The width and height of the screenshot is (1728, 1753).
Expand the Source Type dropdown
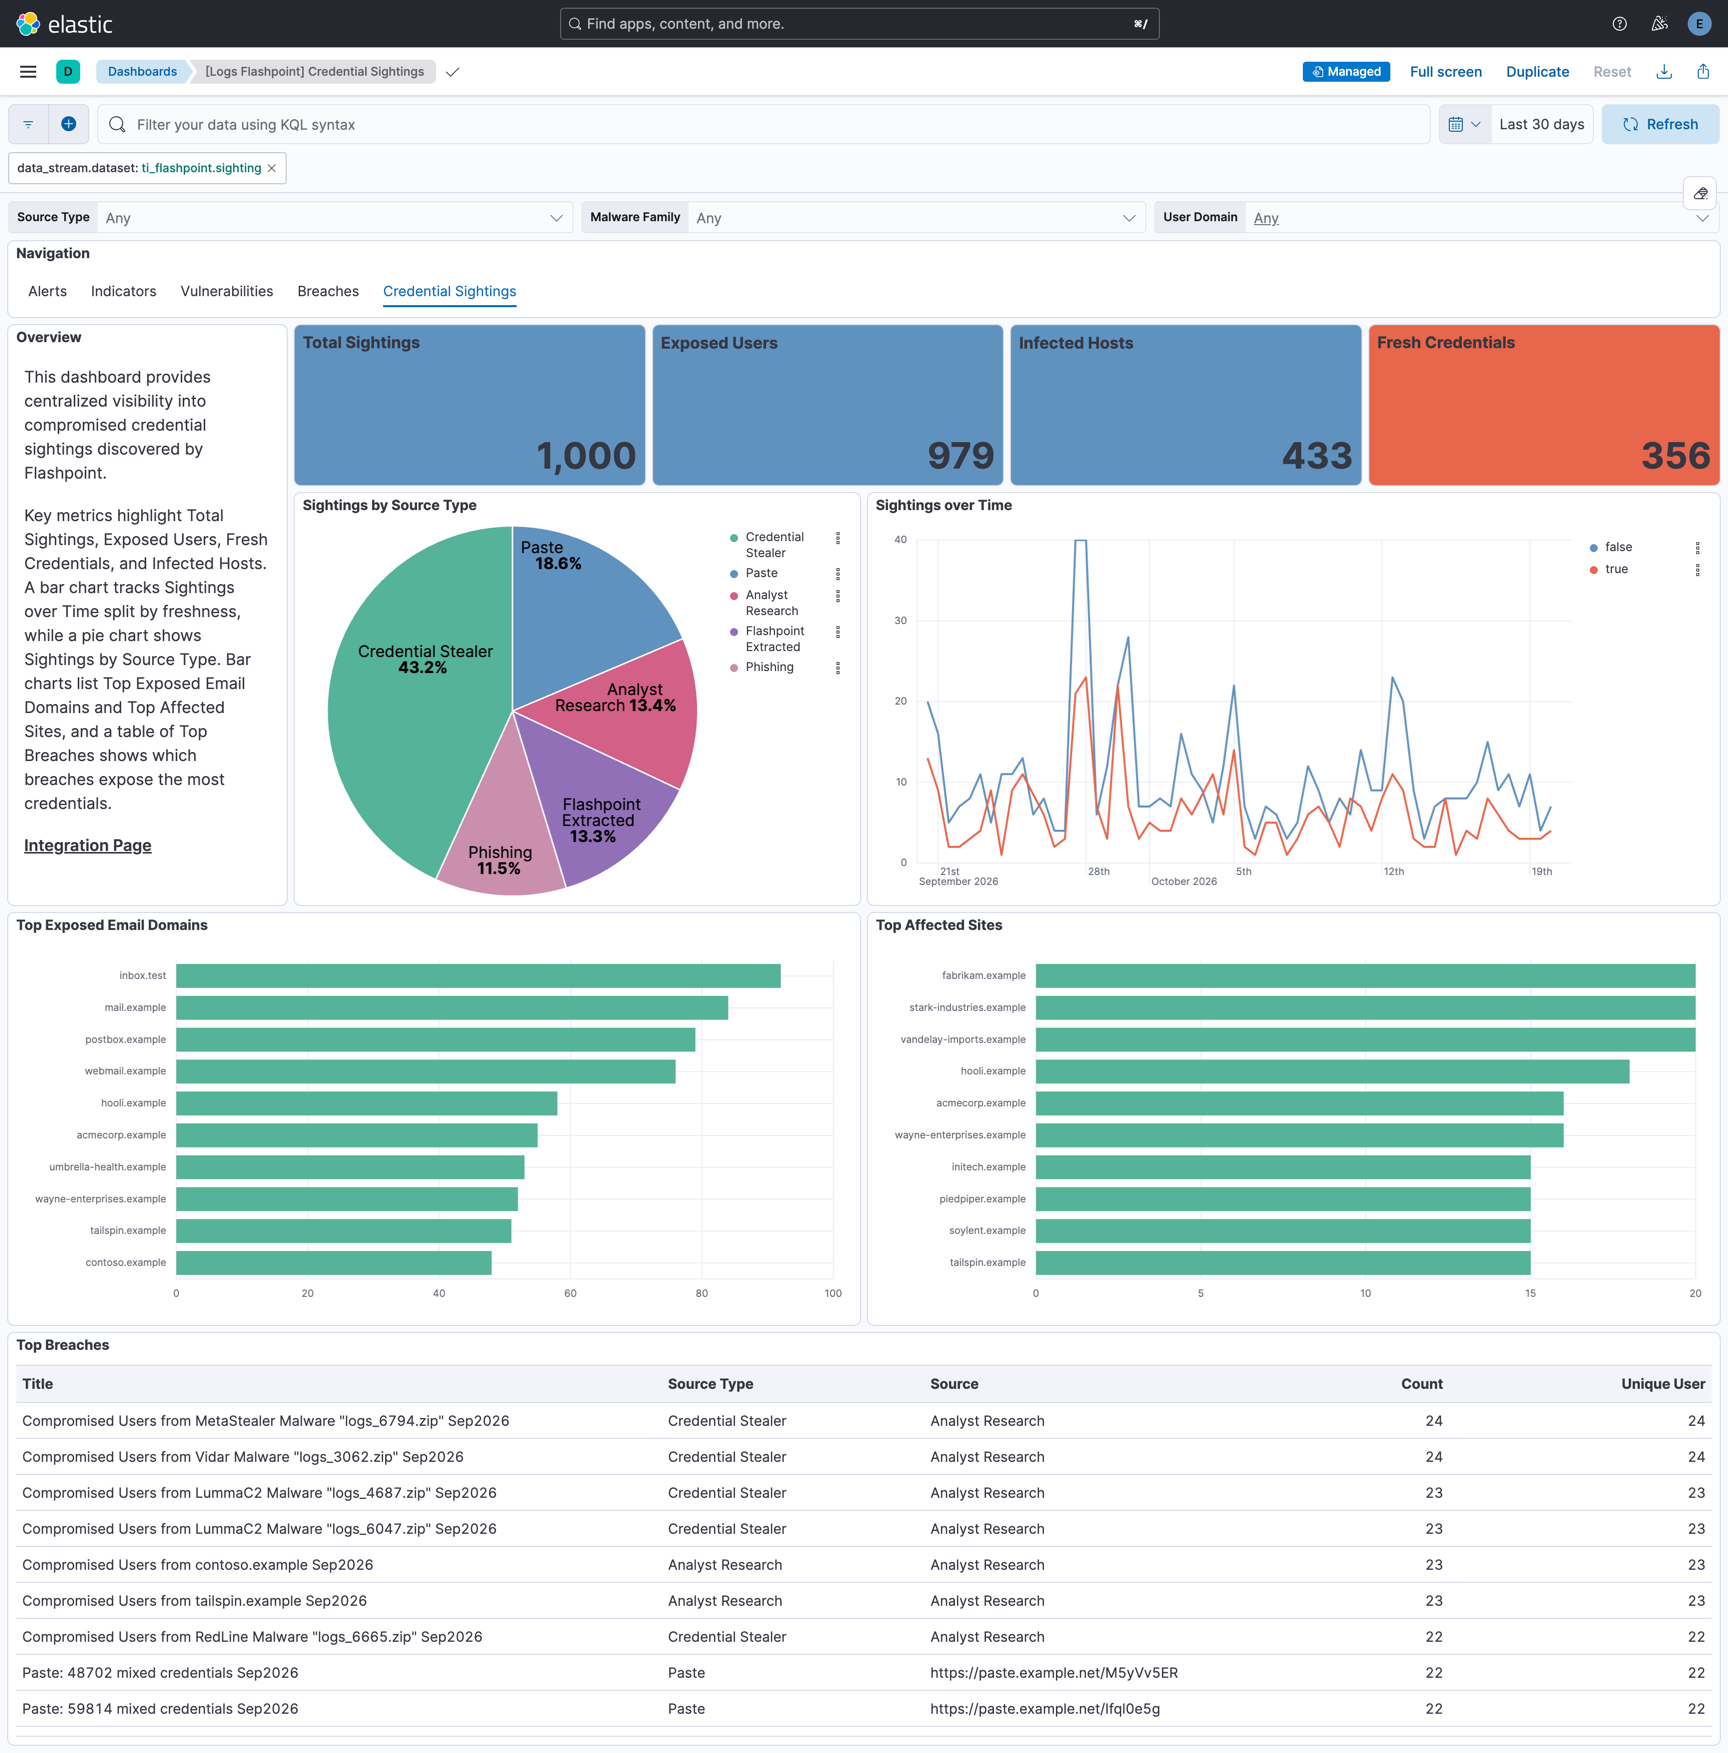pos(335,218)
